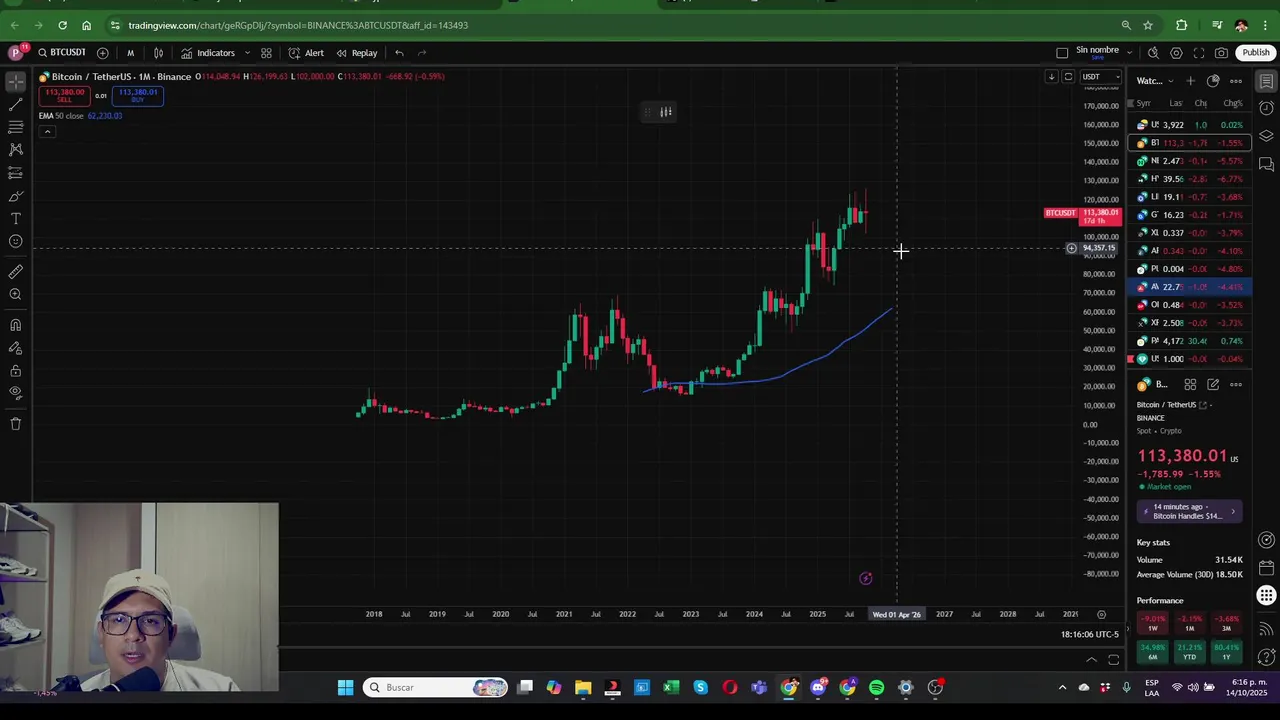Open the help center icon

(x=1266, y=658)
